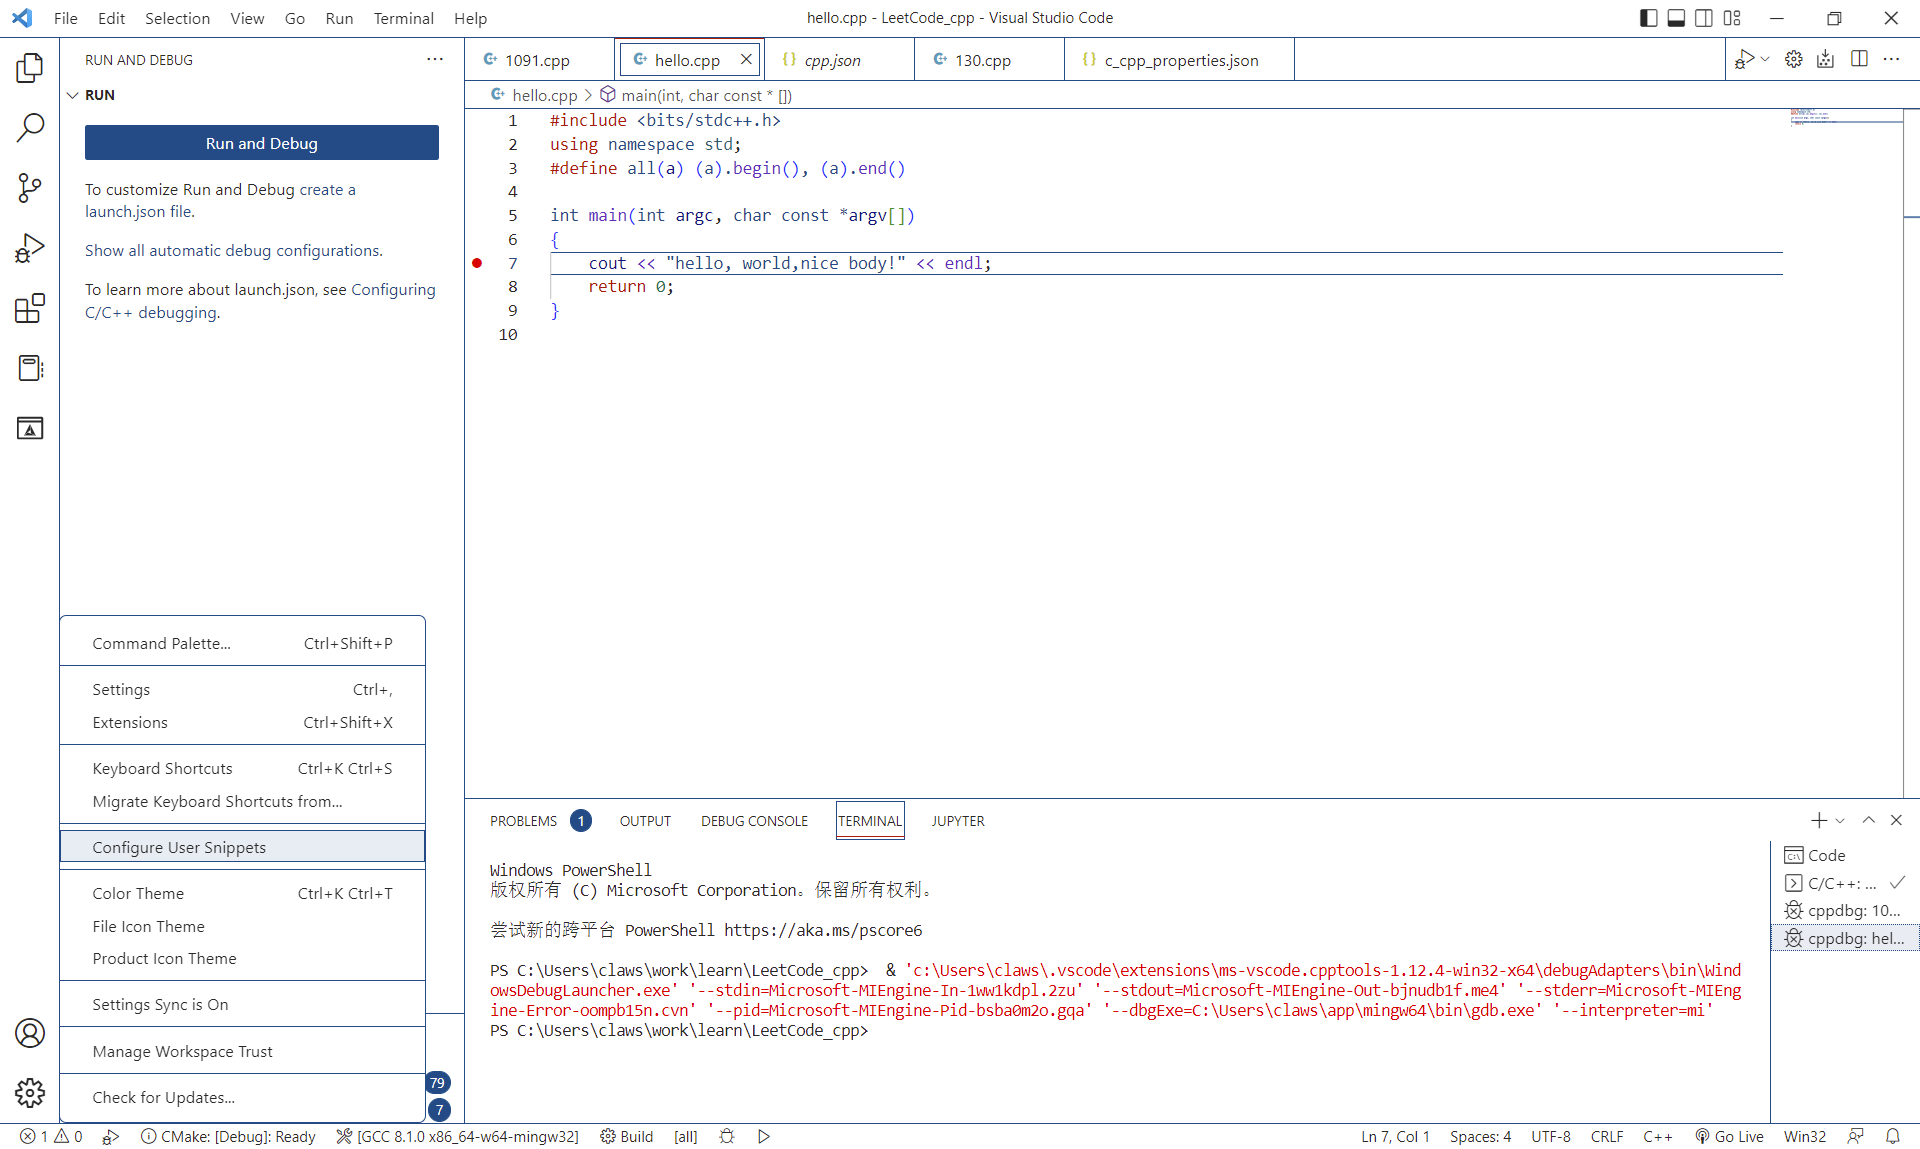Open the Extensions view icon
Viewport: 1920px width, 1149px height.
tap(30, 308)
